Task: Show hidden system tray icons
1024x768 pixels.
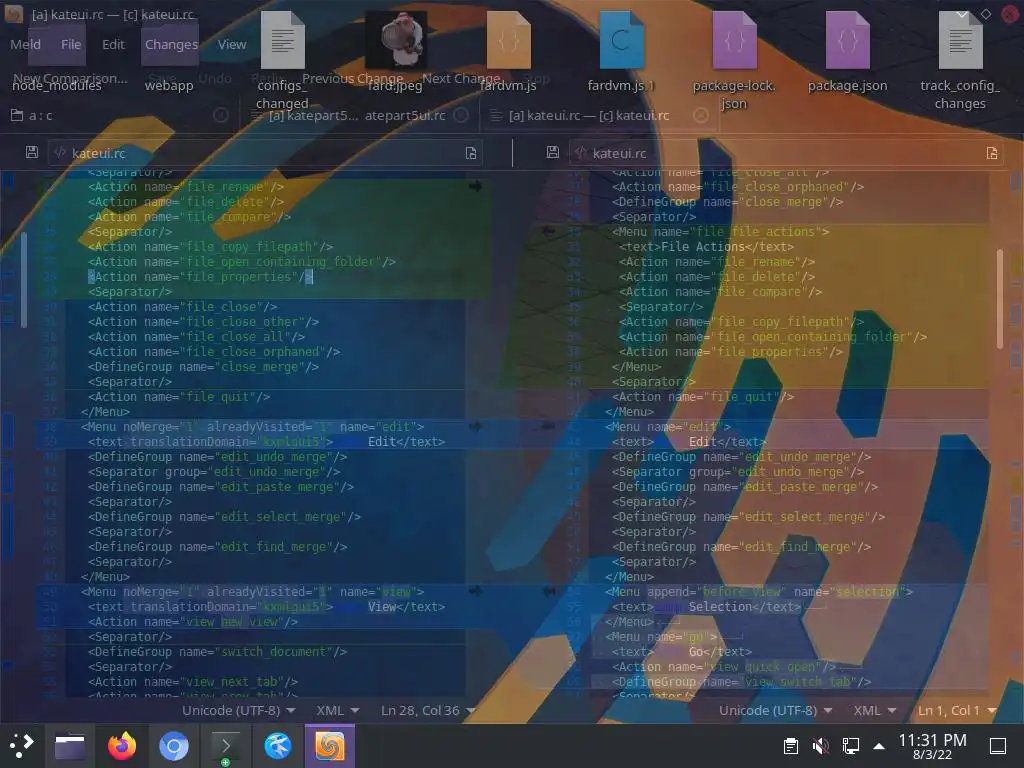Action: [879, 746]
